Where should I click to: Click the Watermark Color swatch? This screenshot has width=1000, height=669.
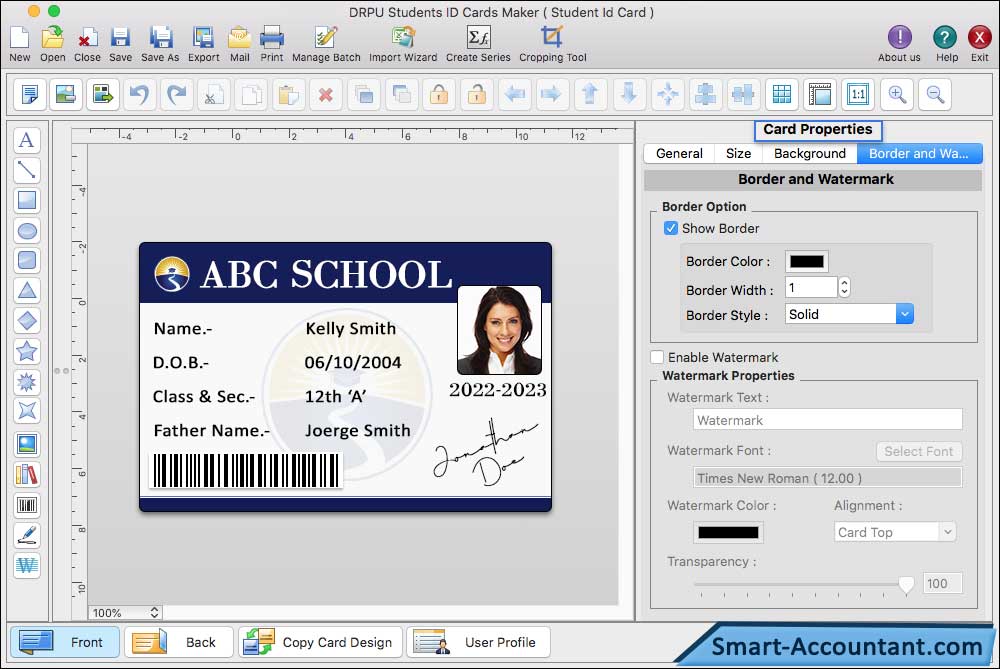click(728, 533)
